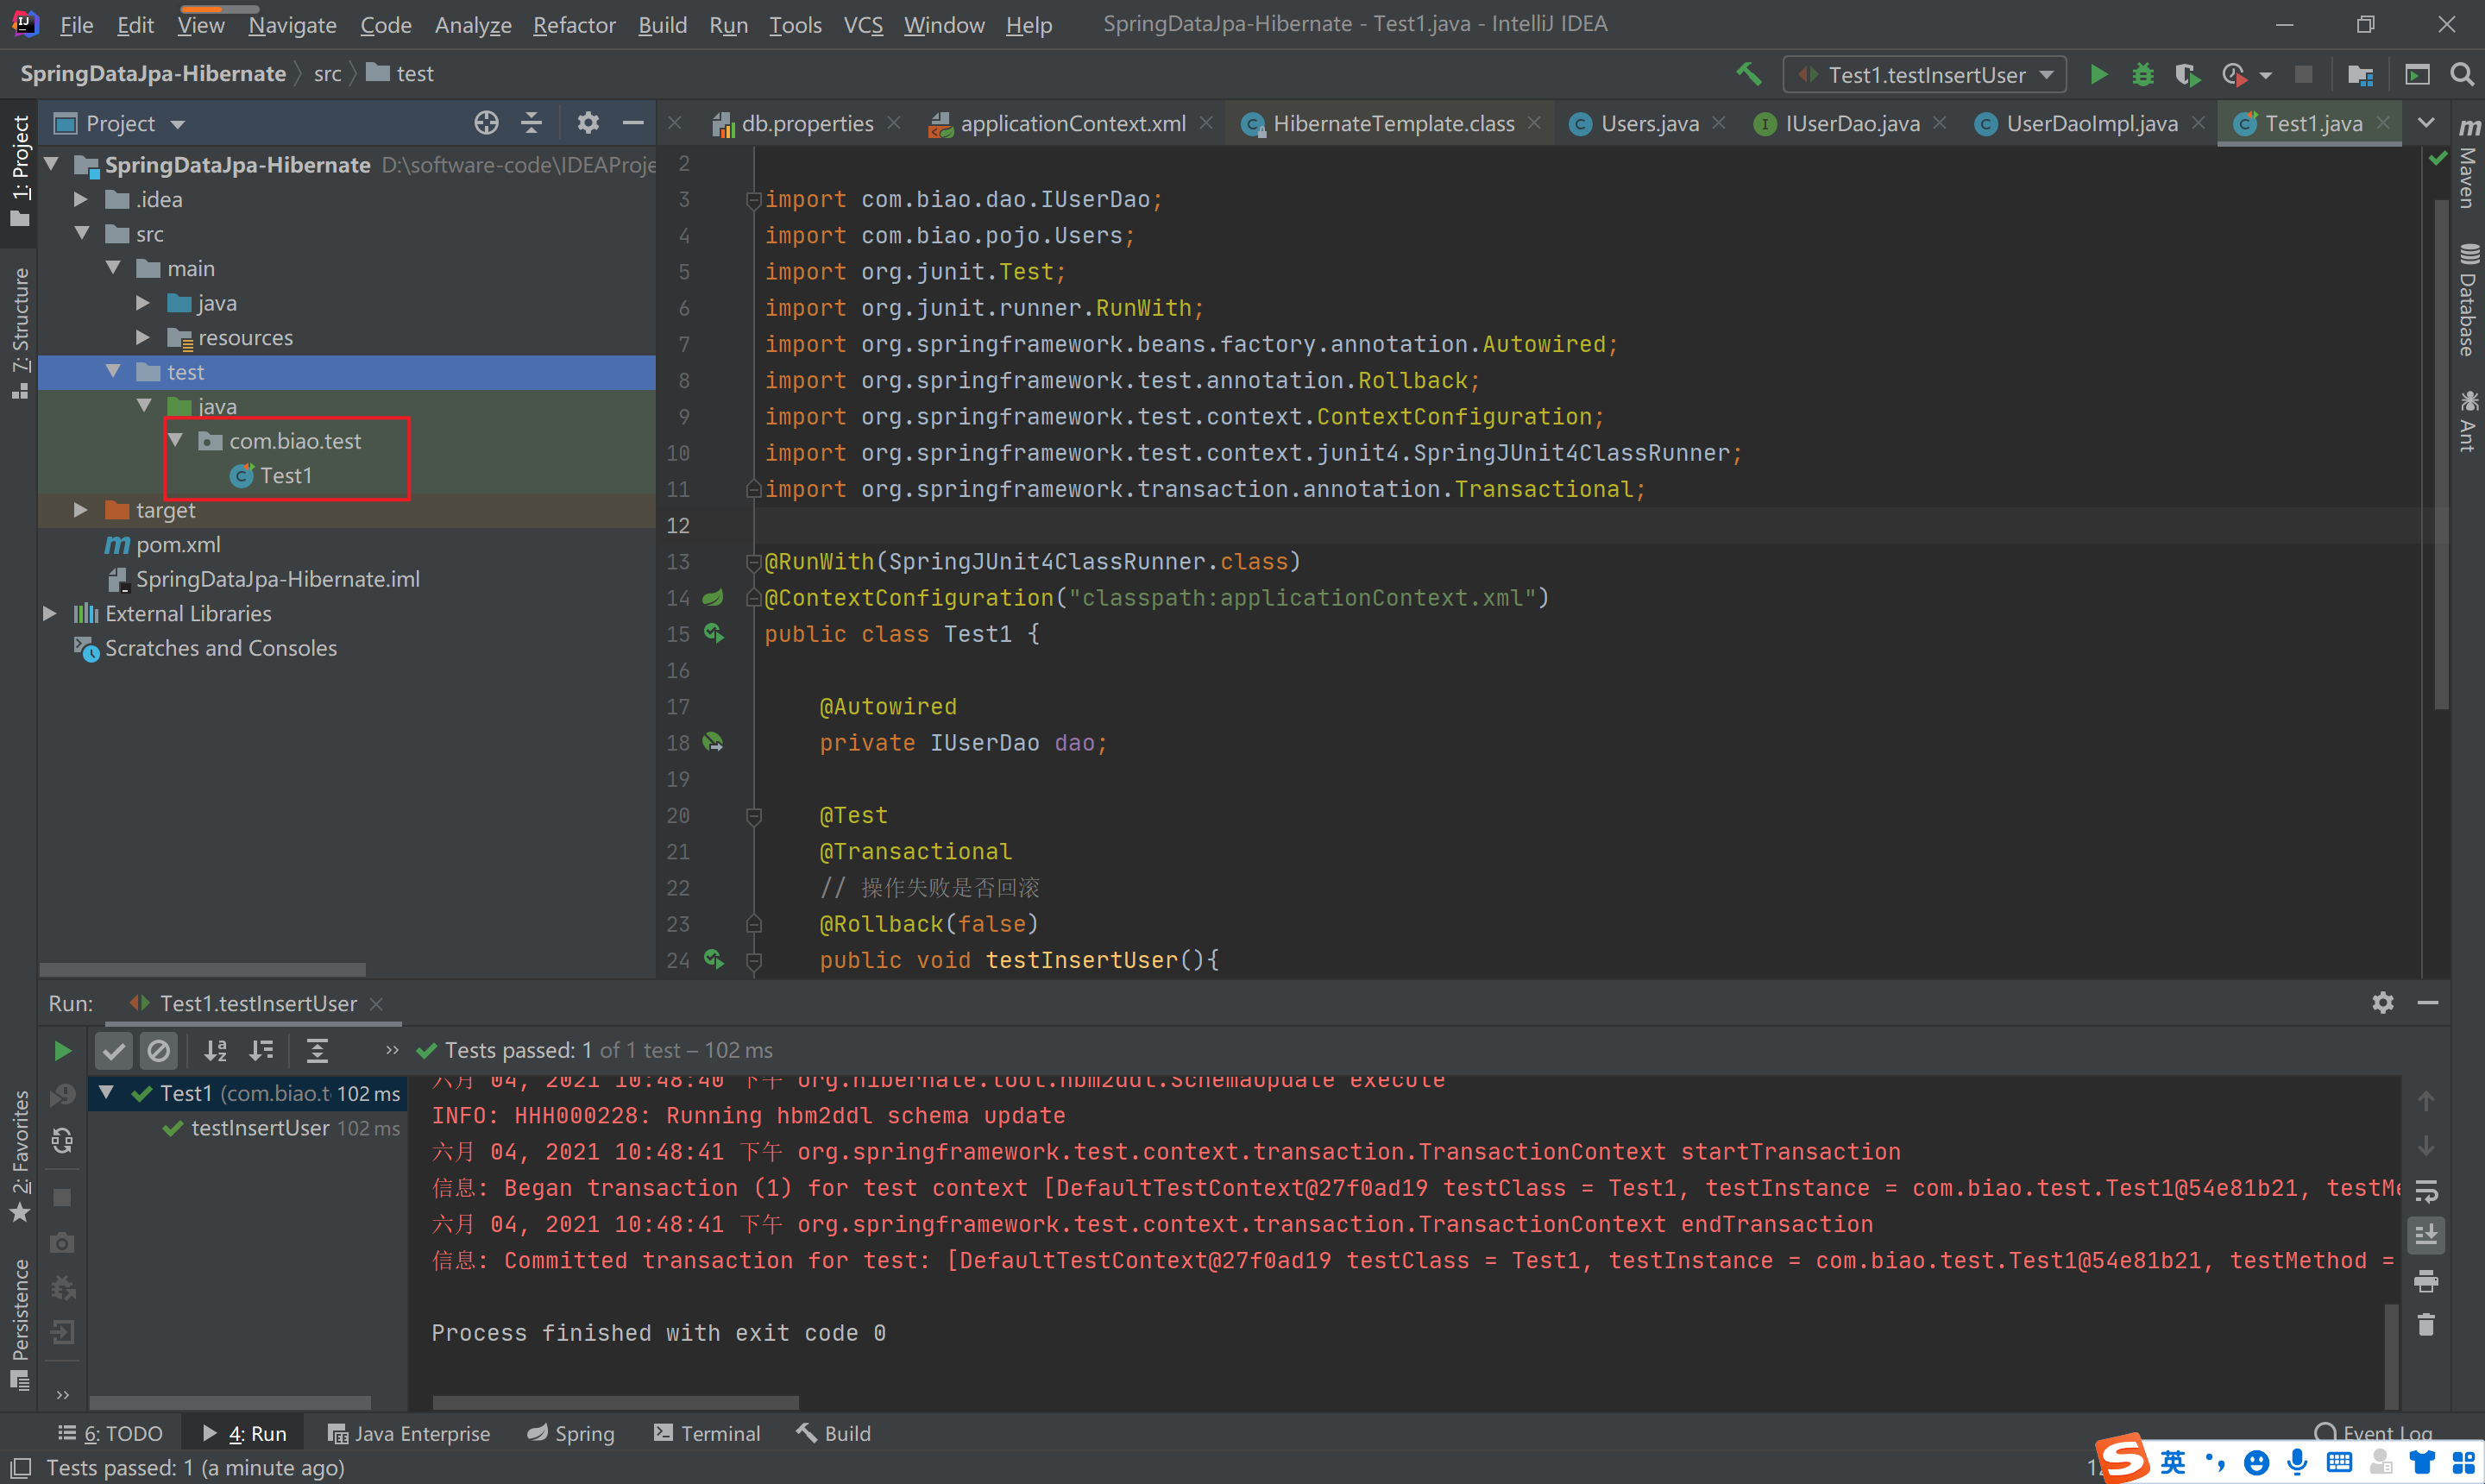Rerun tests in Run panel
The image size is (2485, 1484).
[62, 1050]
